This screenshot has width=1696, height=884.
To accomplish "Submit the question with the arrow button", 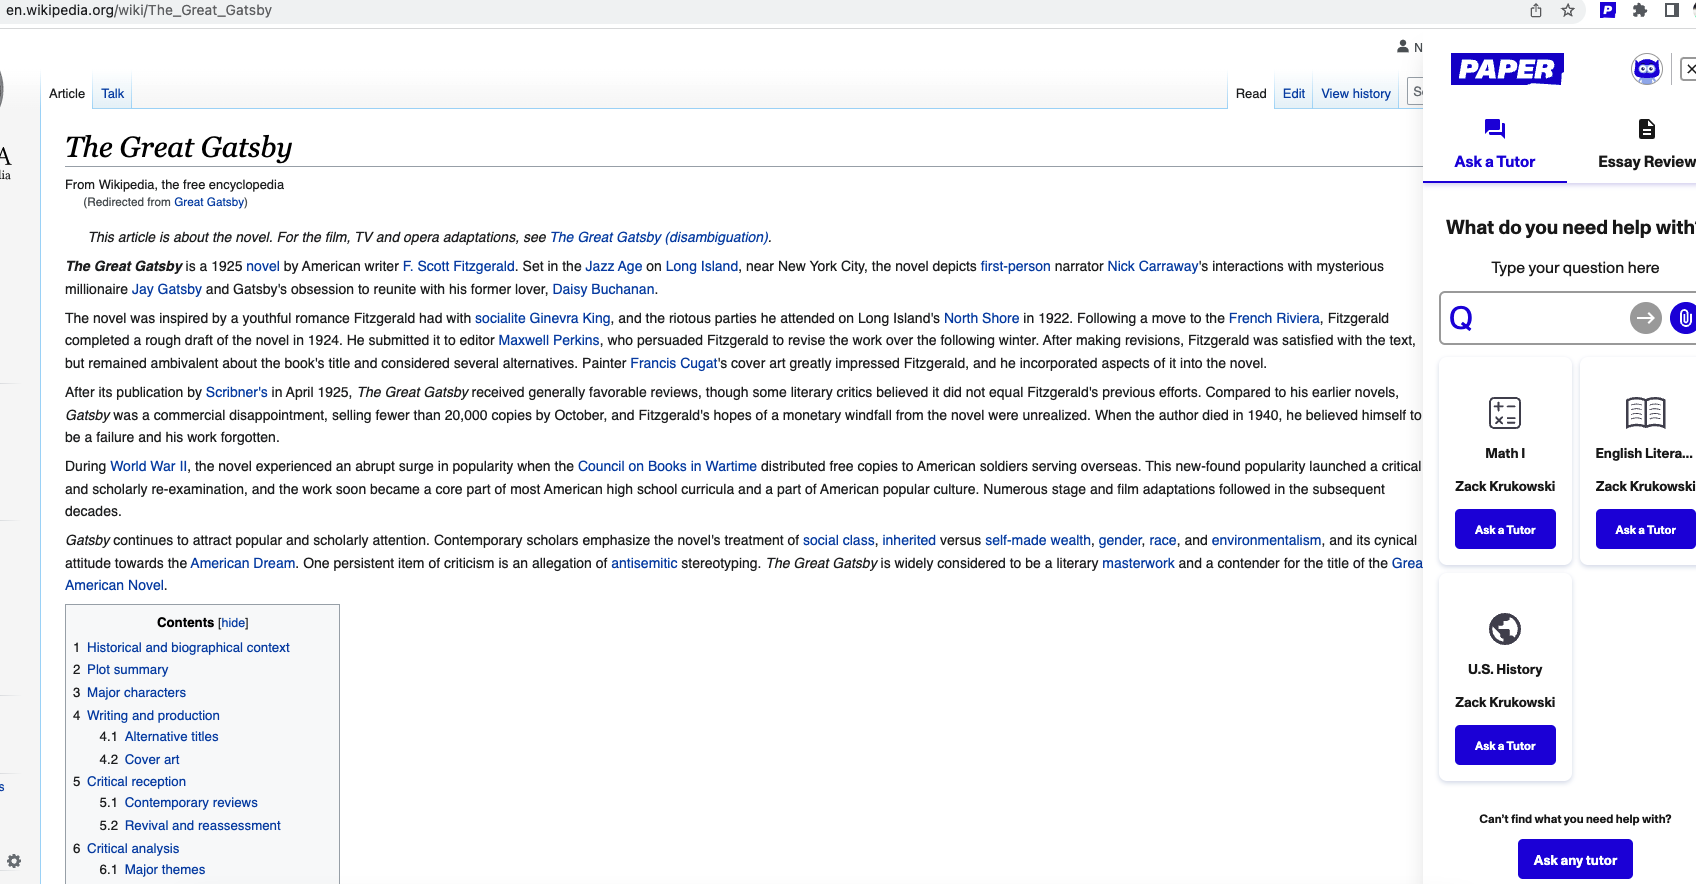I will [x=1645, y=318].
